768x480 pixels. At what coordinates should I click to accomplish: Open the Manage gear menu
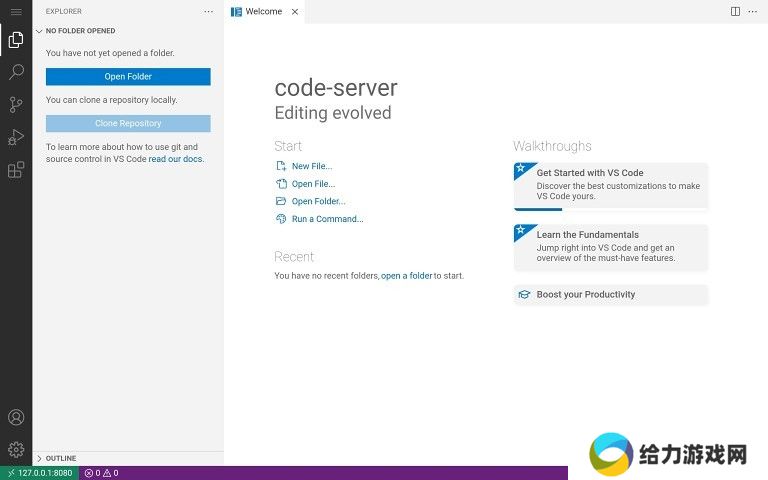[x=16, y=450]
